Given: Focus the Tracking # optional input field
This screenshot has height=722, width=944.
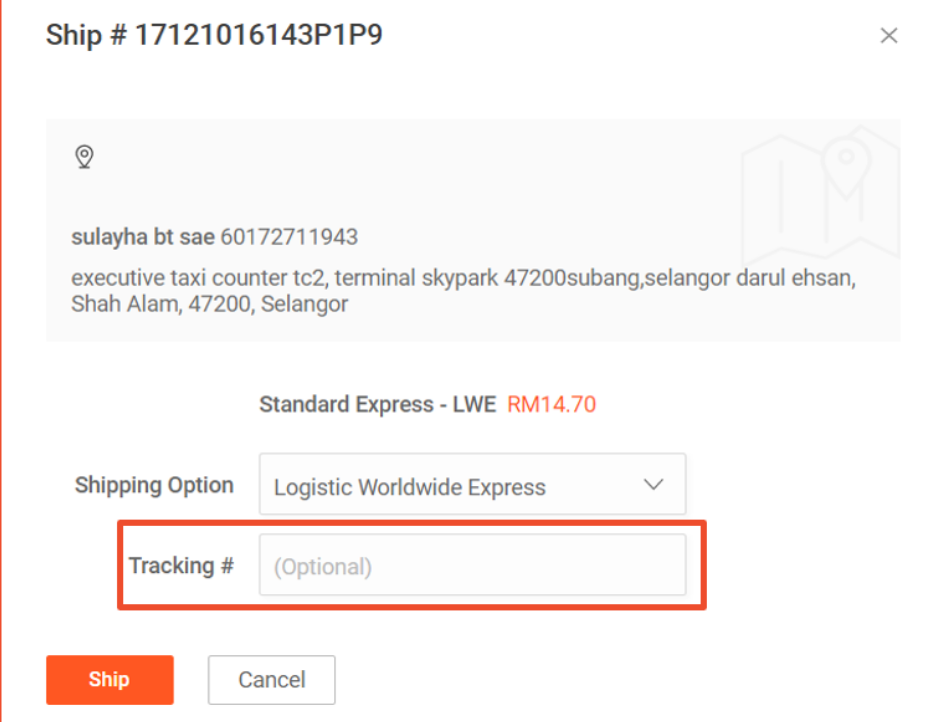Looking at the screenshot, I should tap(473, 565).
